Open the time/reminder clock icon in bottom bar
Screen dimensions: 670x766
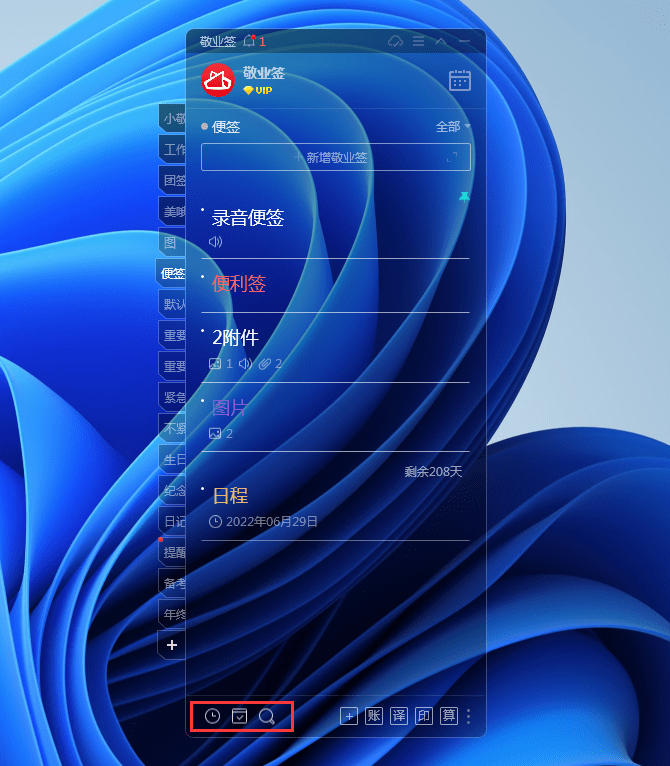[212, 716]
